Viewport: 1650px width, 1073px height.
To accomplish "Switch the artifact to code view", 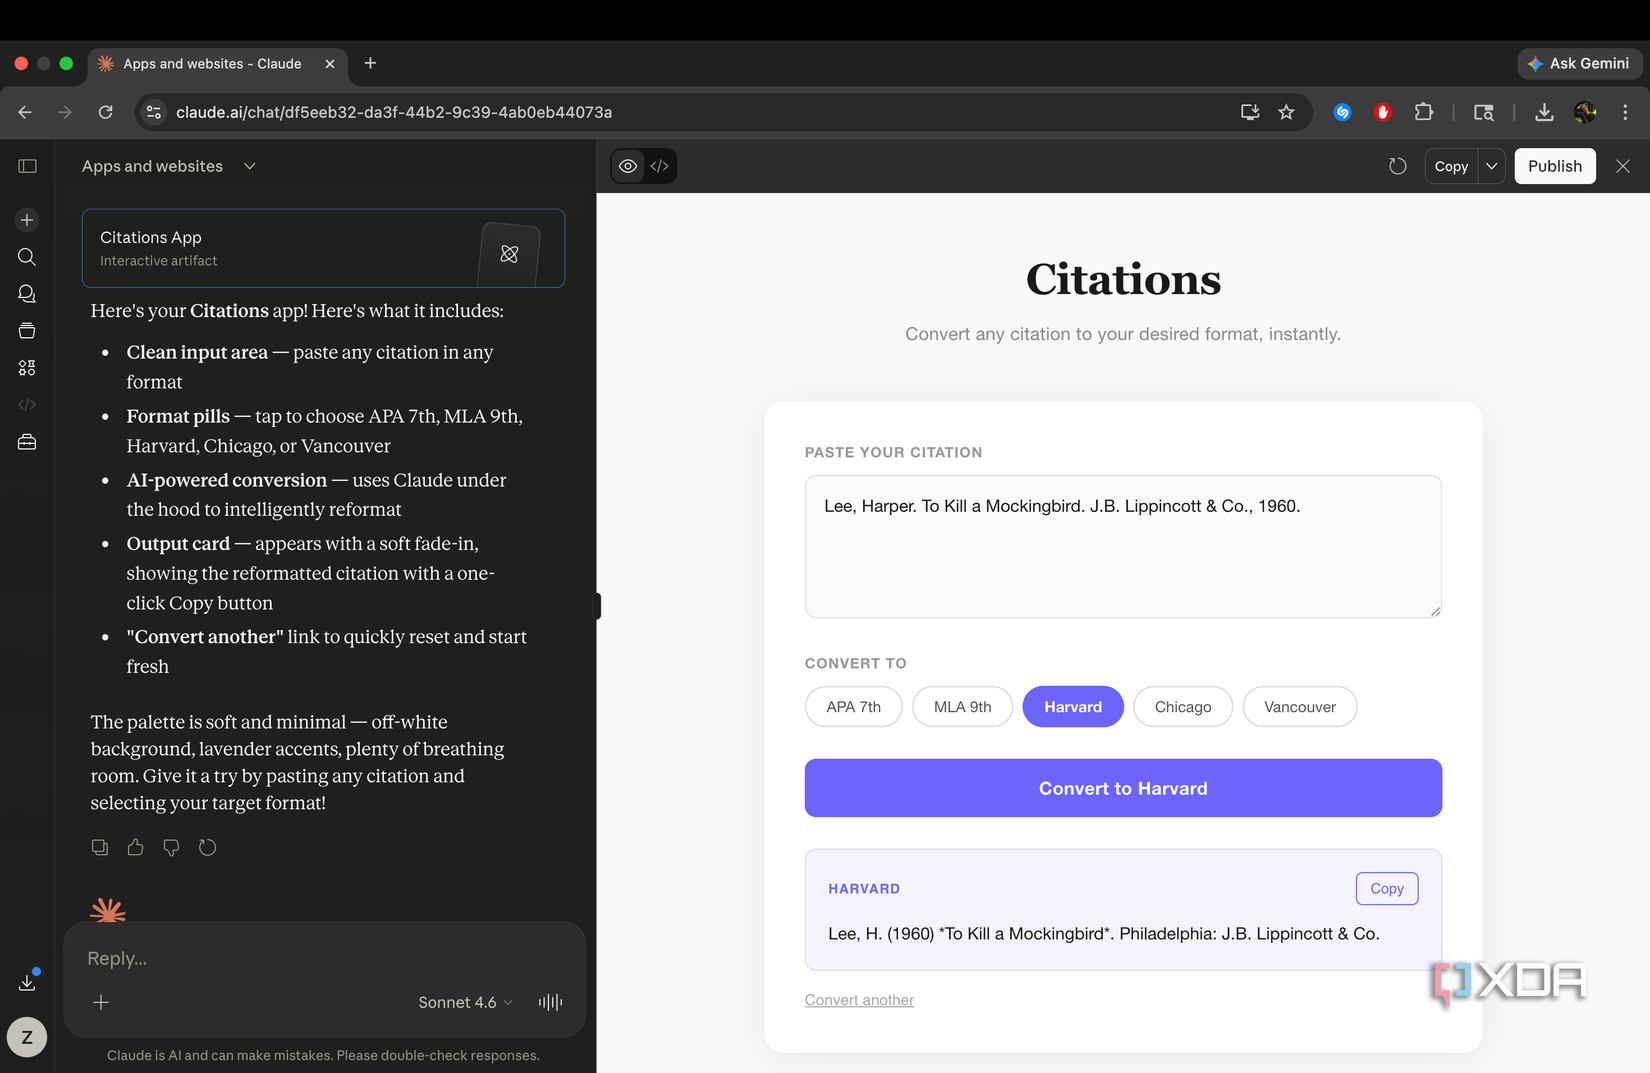I will coord(659,166).
